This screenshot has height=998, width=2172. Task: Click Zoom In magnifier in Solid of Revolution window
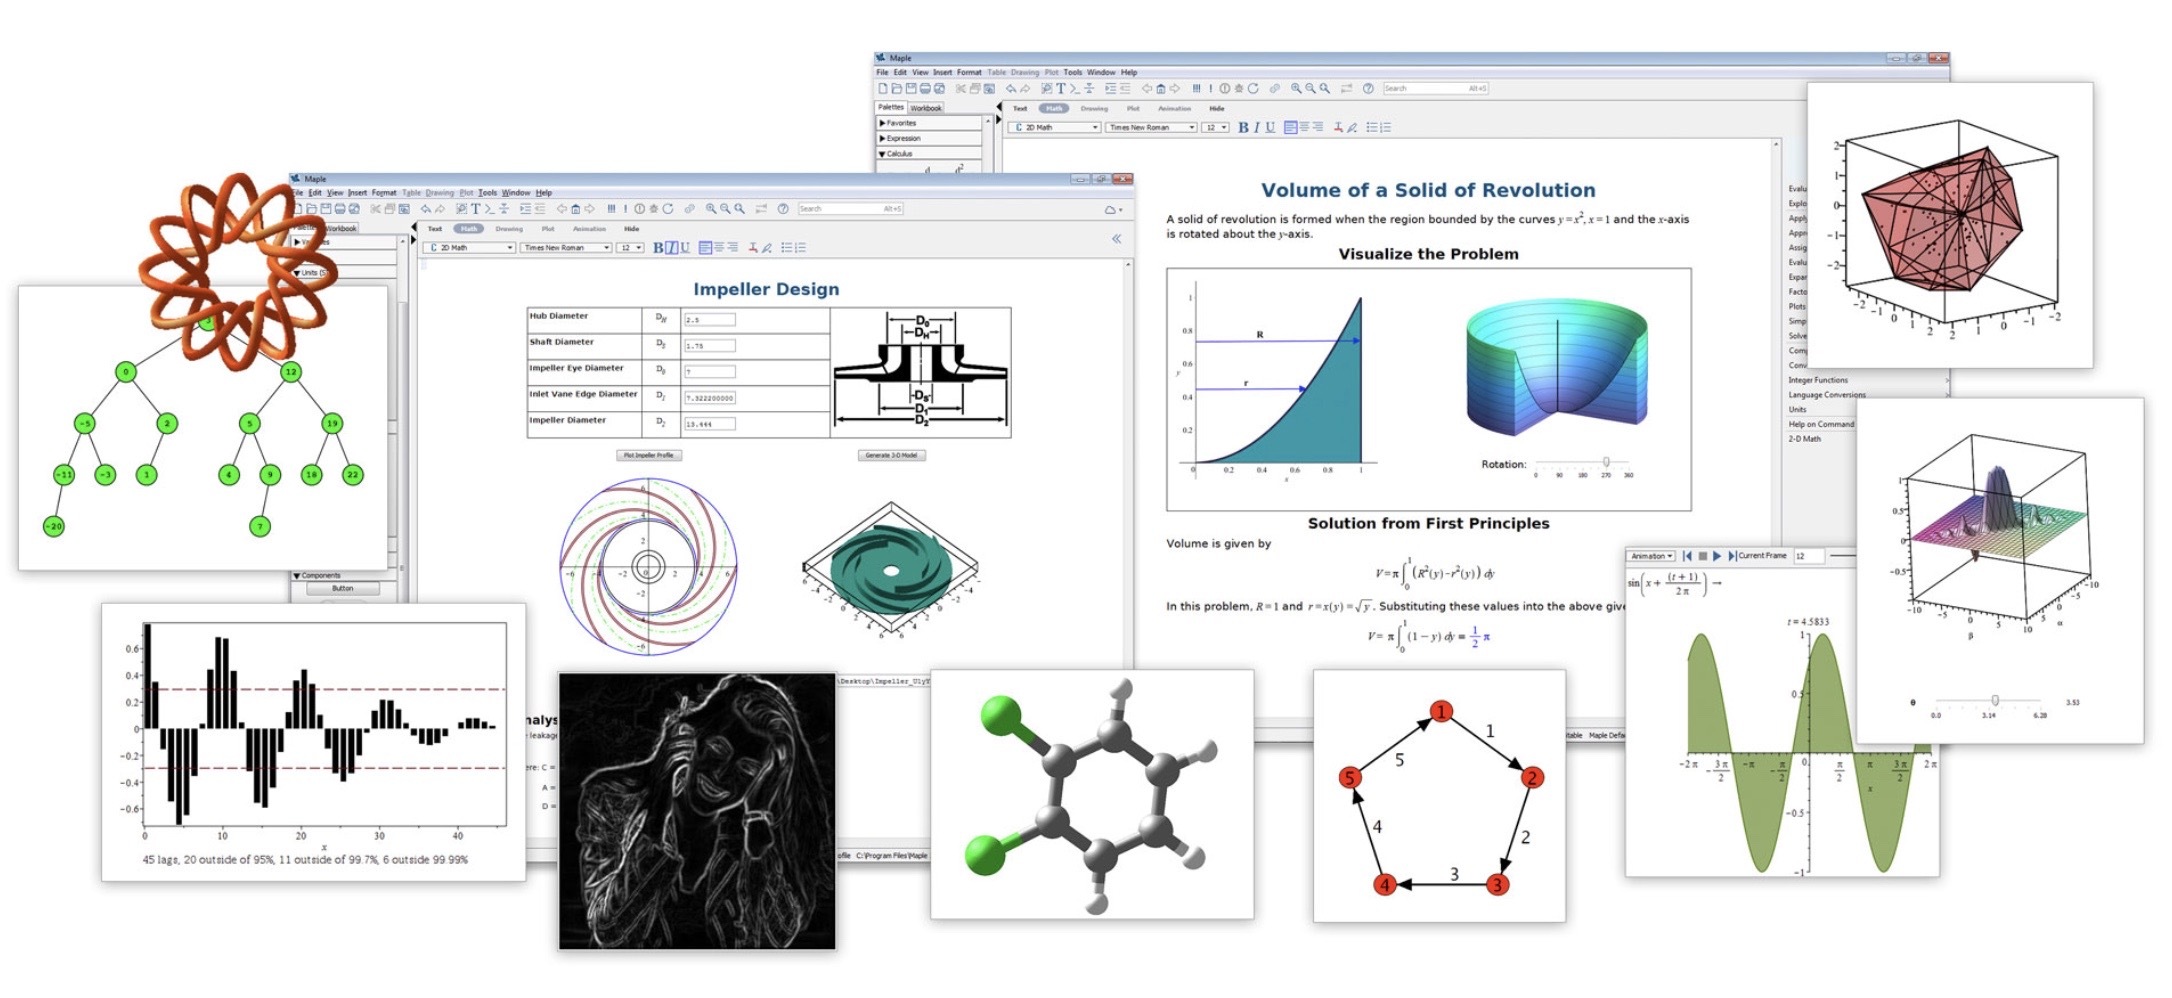click(1296, 89)
